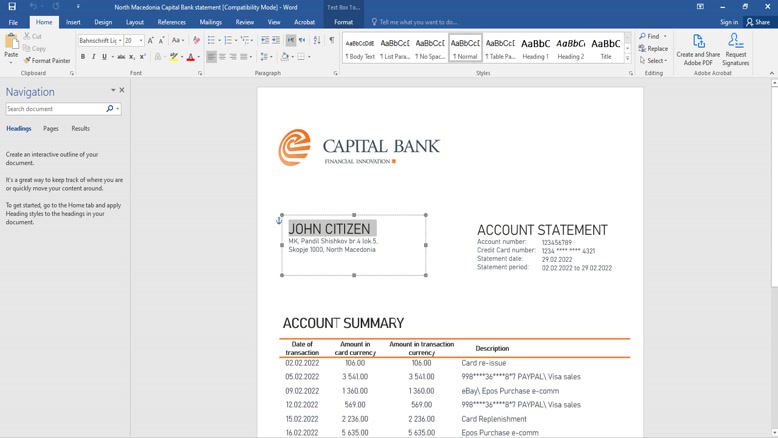Viewport: 778px width, 438px height.
Task: Toggle Bold formatting
Action: click(83, 57)
